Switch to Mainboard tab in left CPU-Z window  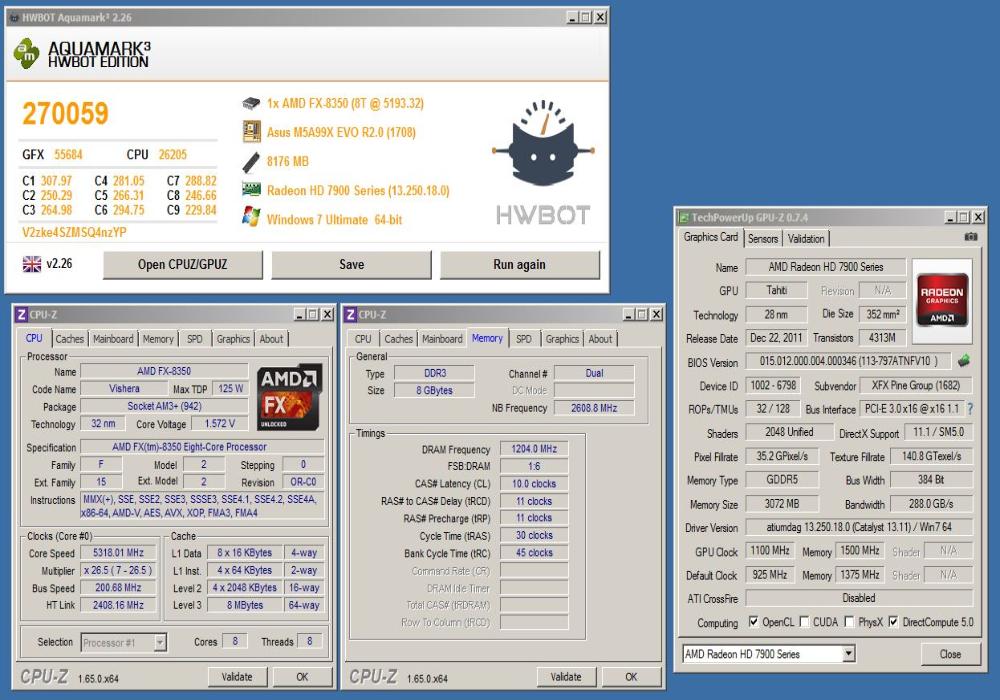114,339
